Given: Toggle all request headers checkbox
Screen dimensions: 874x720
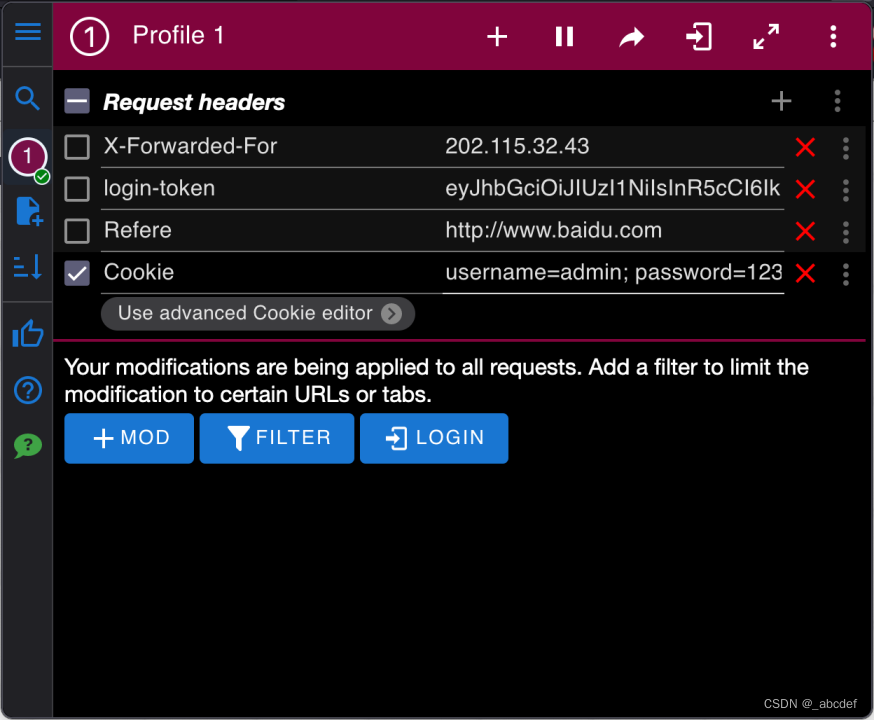Looking at the screenshot, I should click(x=77, y=101).
